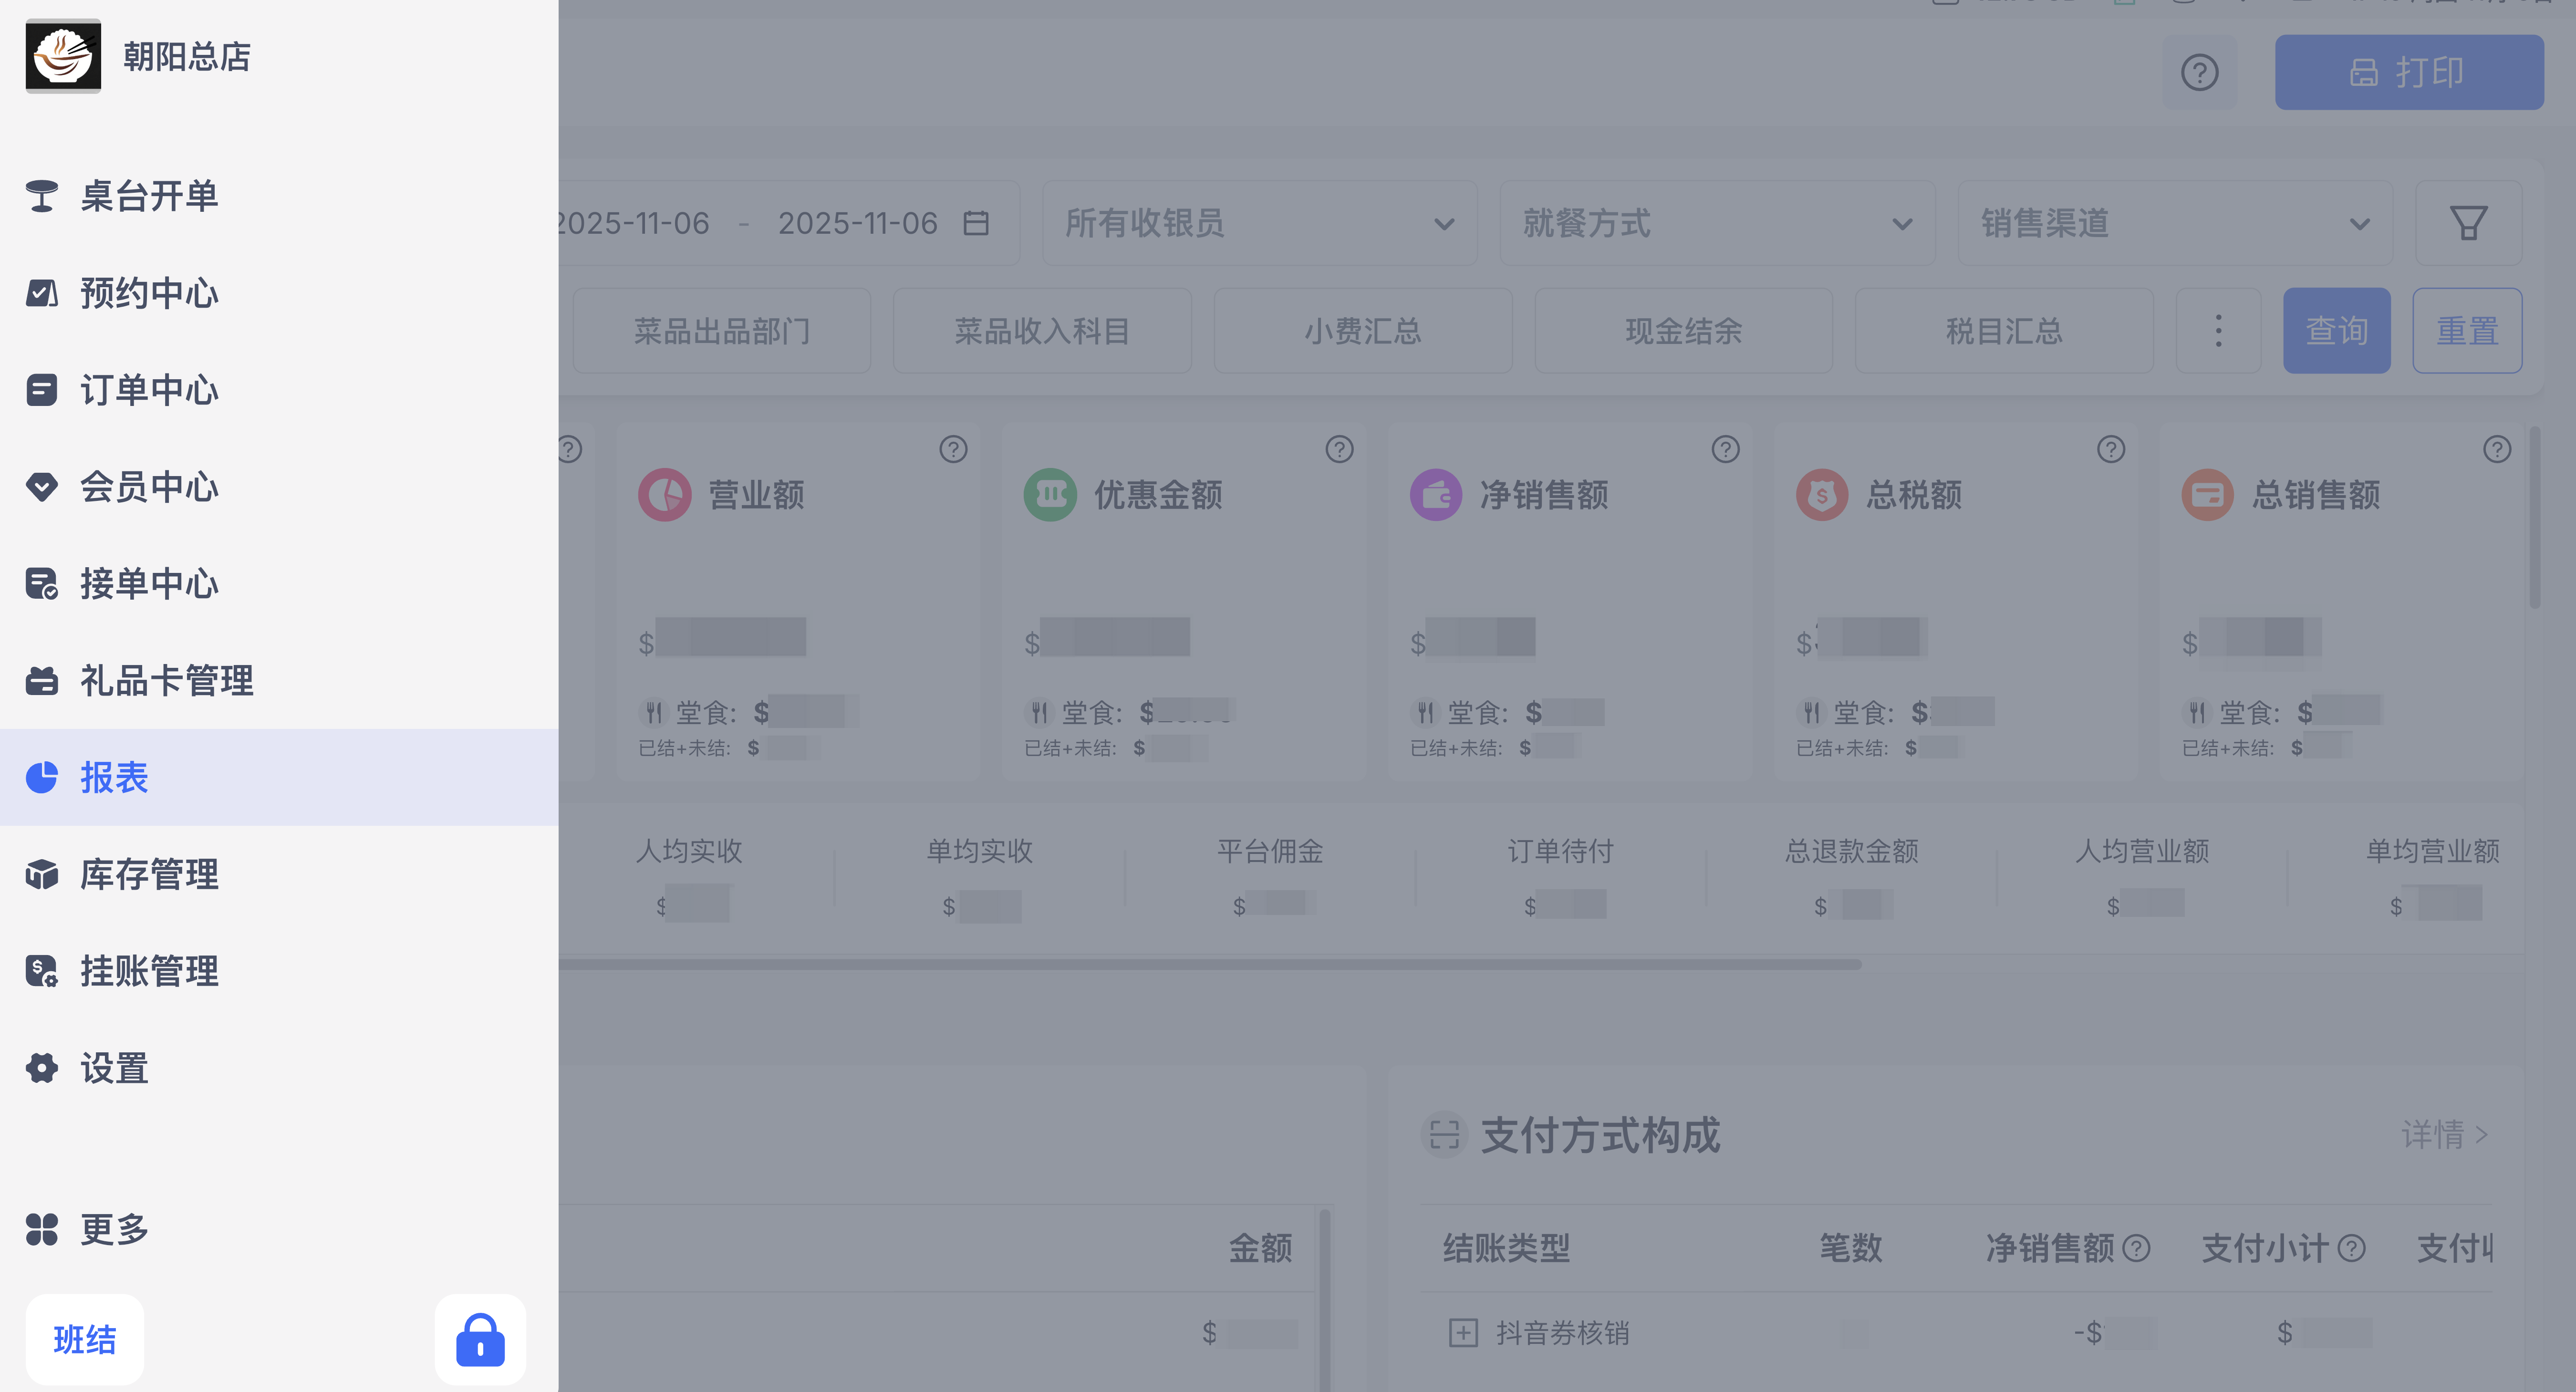Click the 朝阳总店 store logo

63,56
